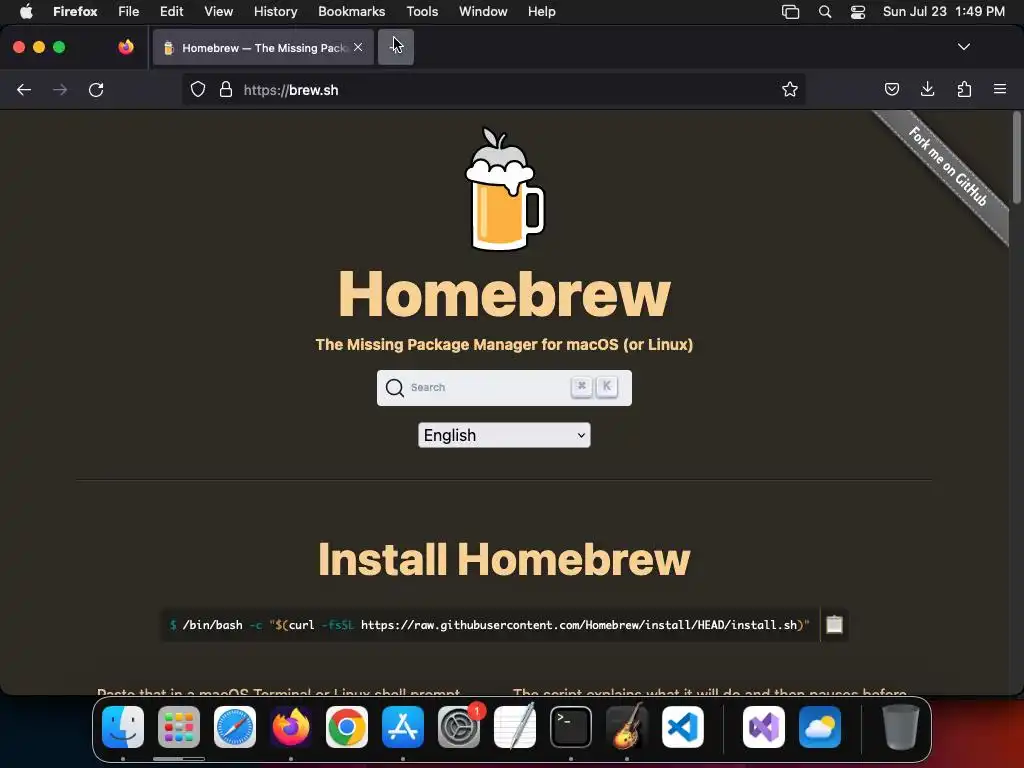Screen dimensions: 1024x768
Task: Open Finder in the Dock
Action: click(123, 727)
